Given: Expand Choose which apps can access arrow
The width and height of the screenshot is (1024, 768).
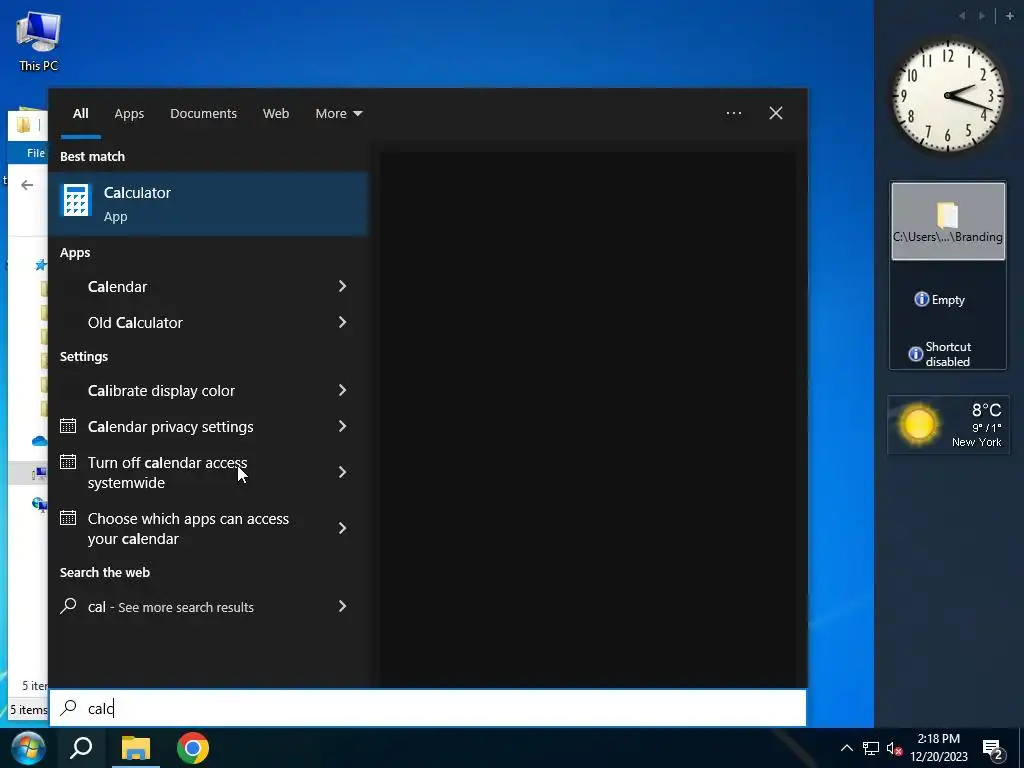Looking at the screenshot, I should pyautogui.click(x=342, y=528).
